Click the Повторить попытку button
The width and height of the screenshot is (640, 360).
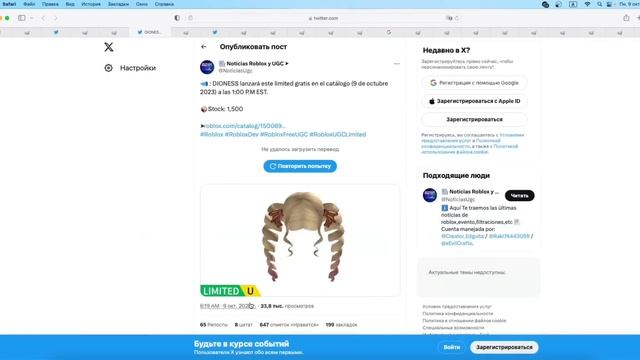point(300,166)
